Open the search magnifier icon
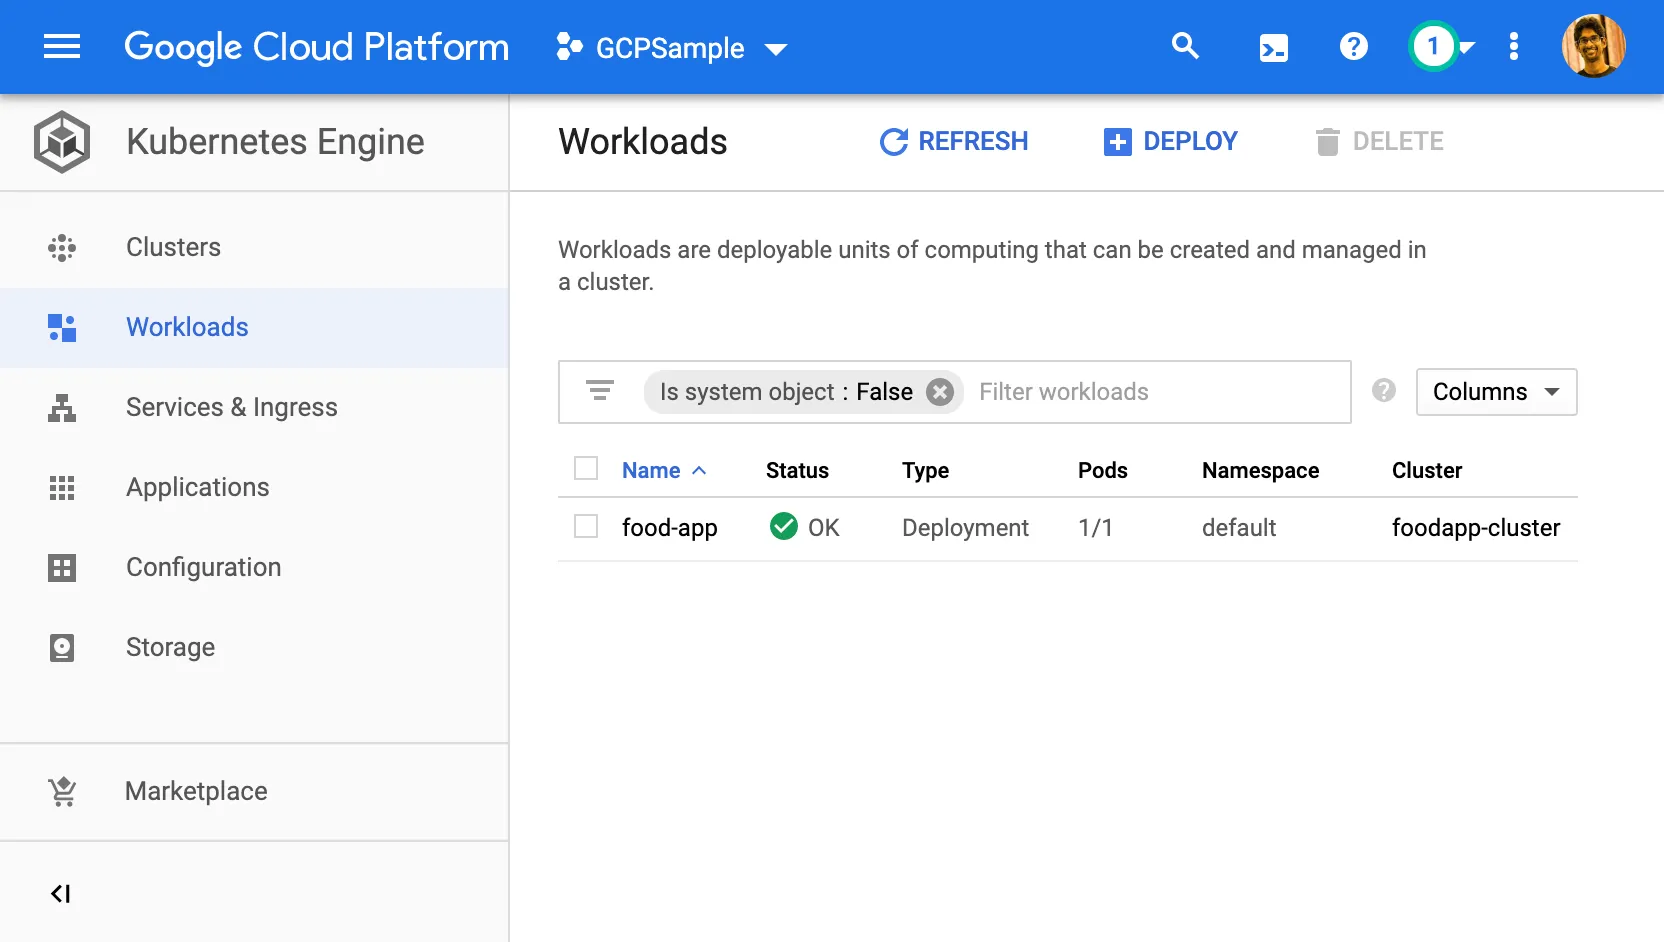1664x942 pixels. click(x=1185, y=46)
